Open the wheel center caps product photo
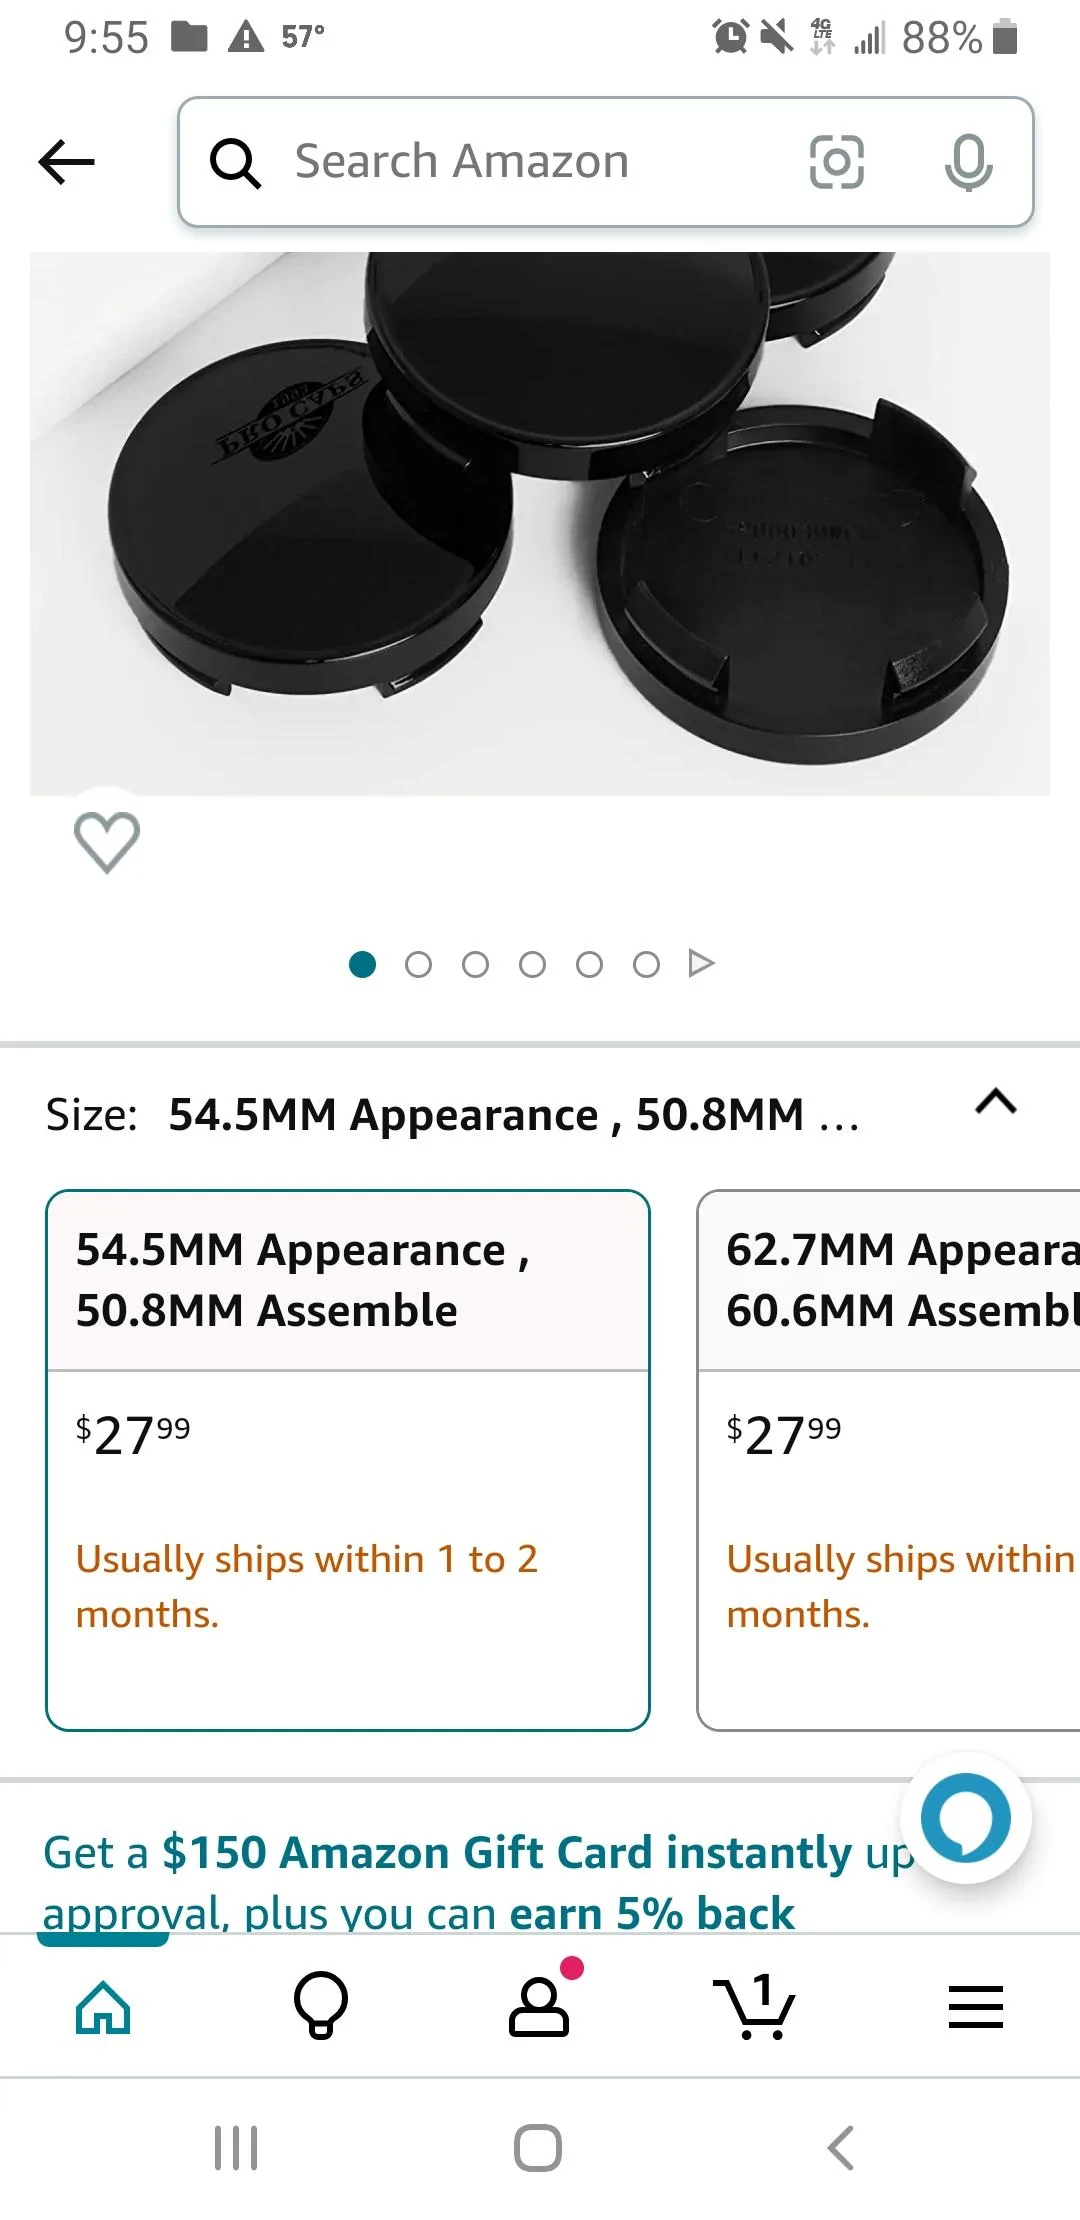 (540, 524)
